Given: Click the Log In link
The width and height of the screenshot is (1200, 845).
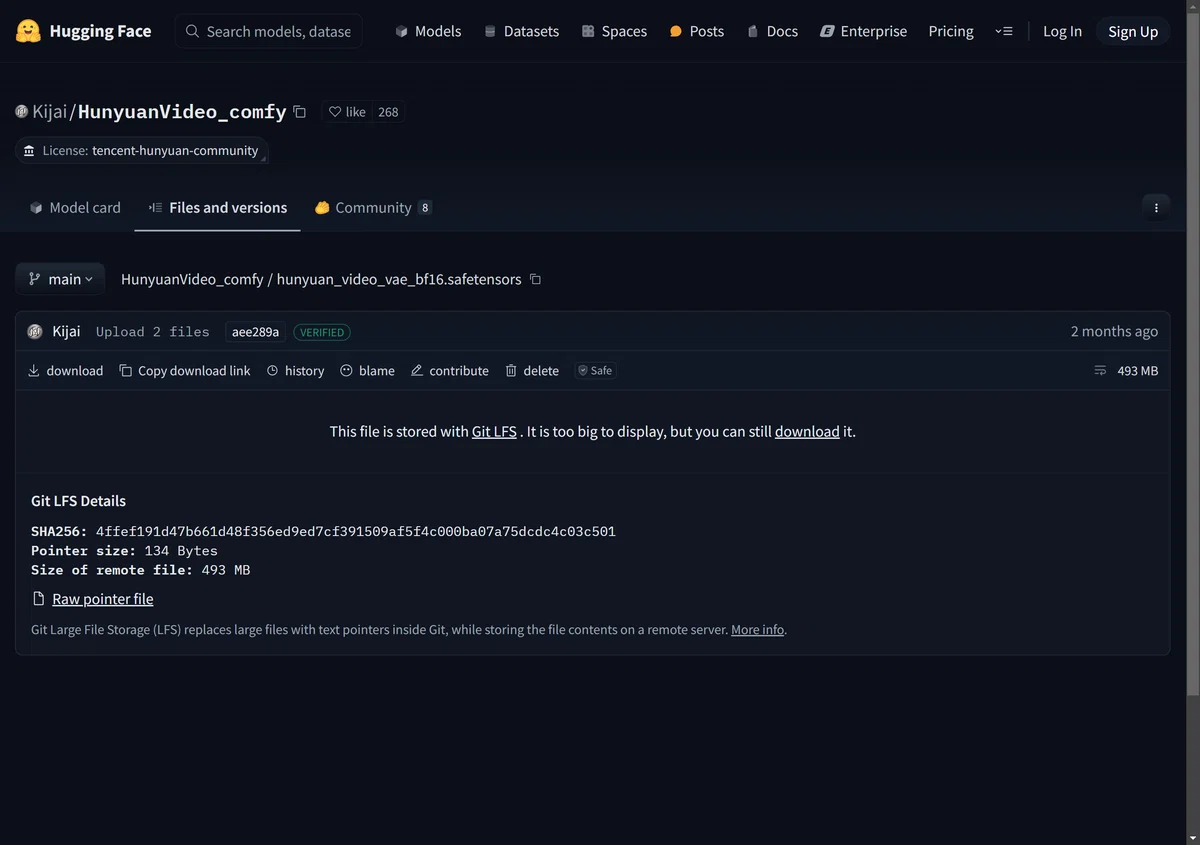Looking at the screenshot, I should click(x=1062, y=31).
